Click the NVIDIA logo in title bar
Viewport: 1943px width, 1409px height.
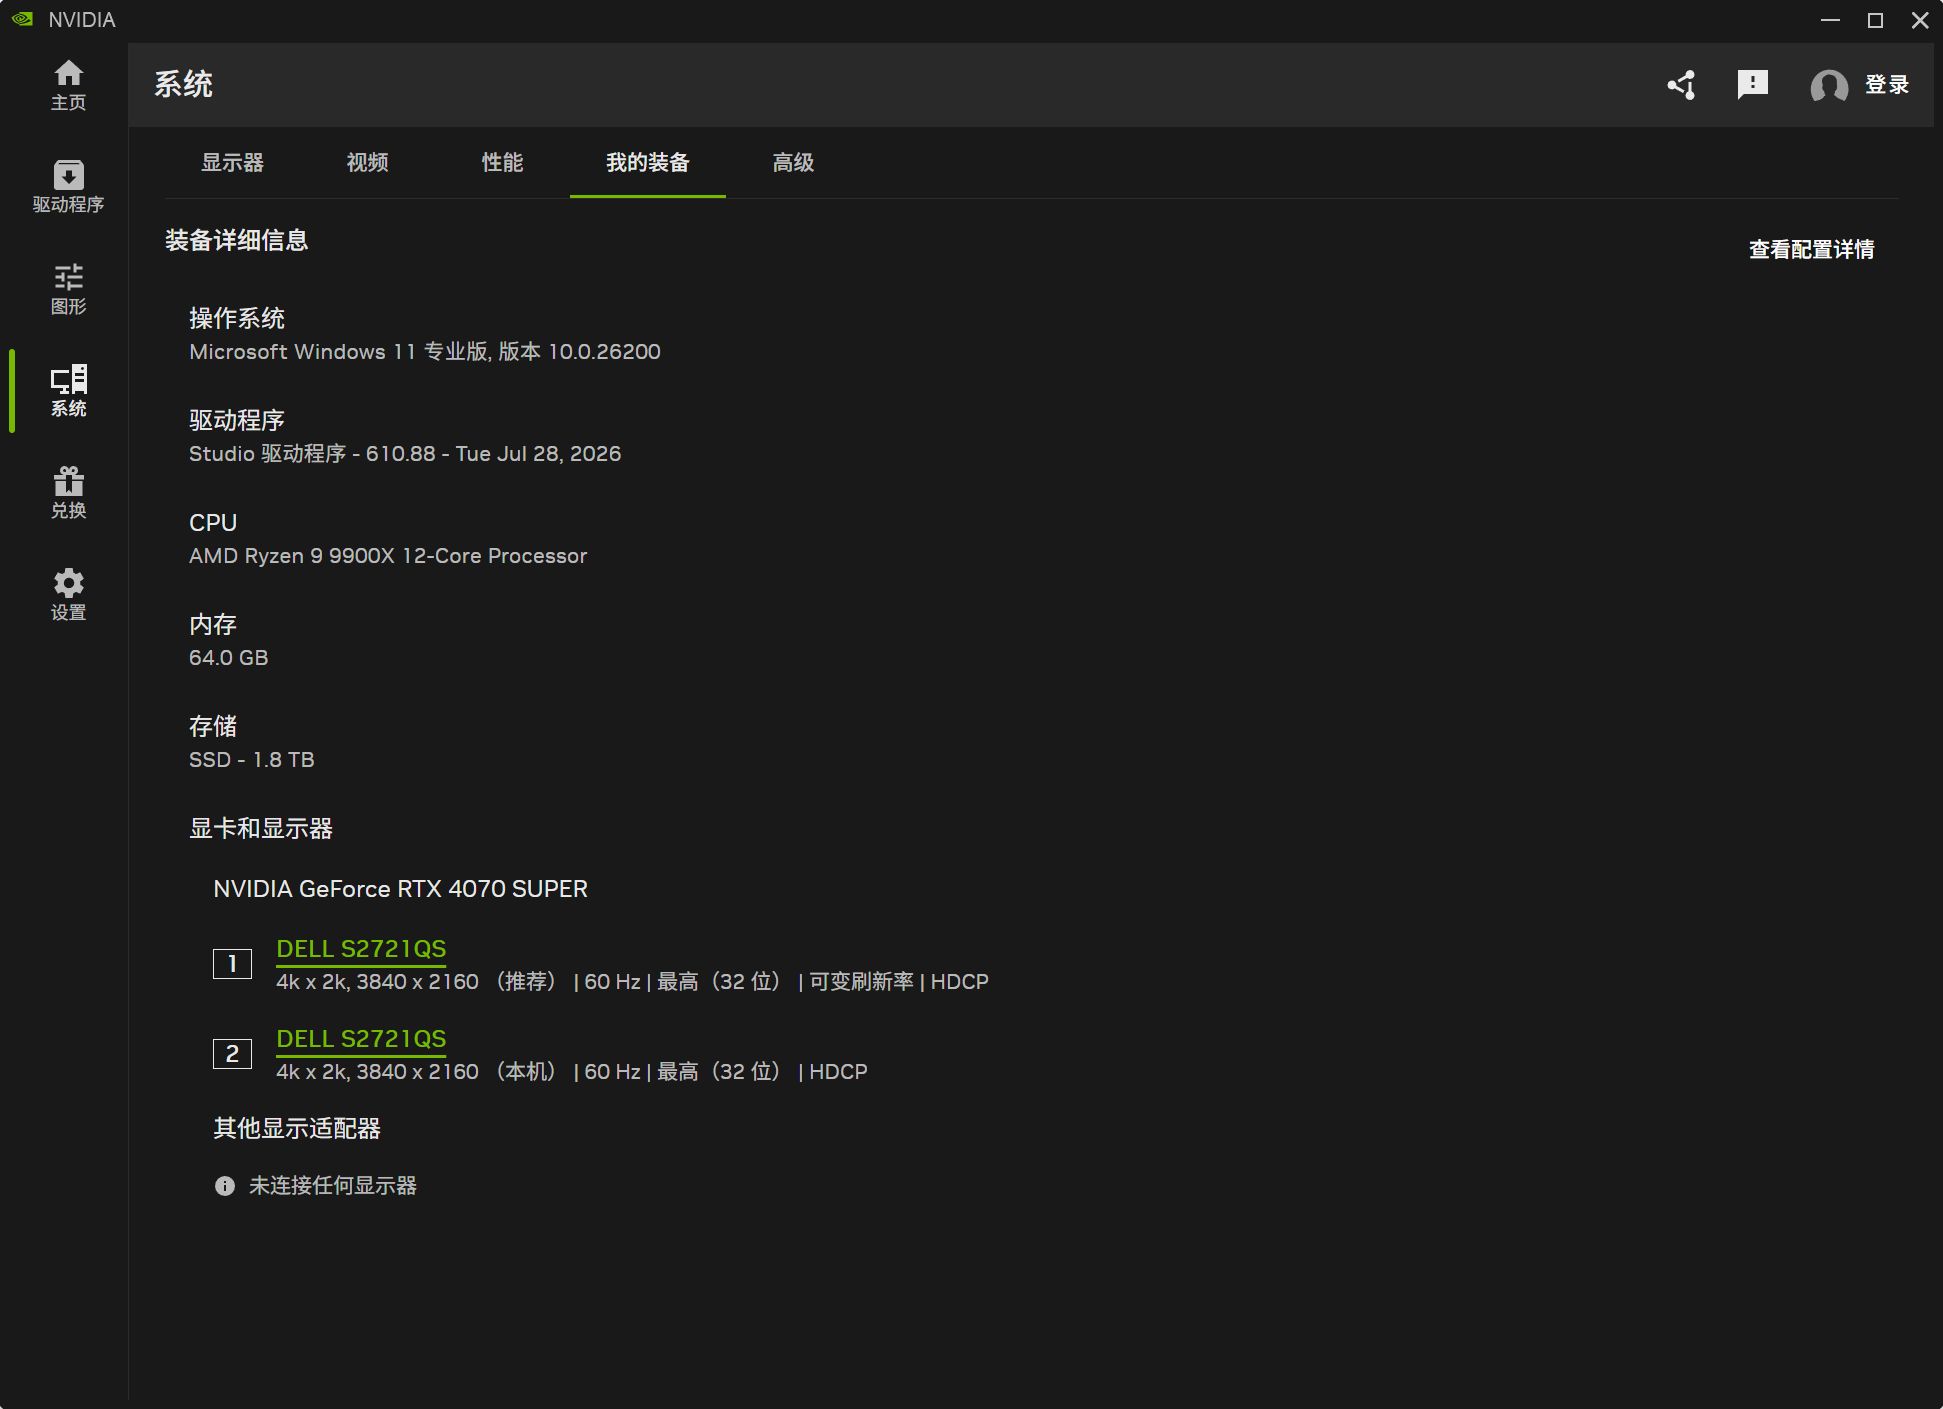(22, 20)
